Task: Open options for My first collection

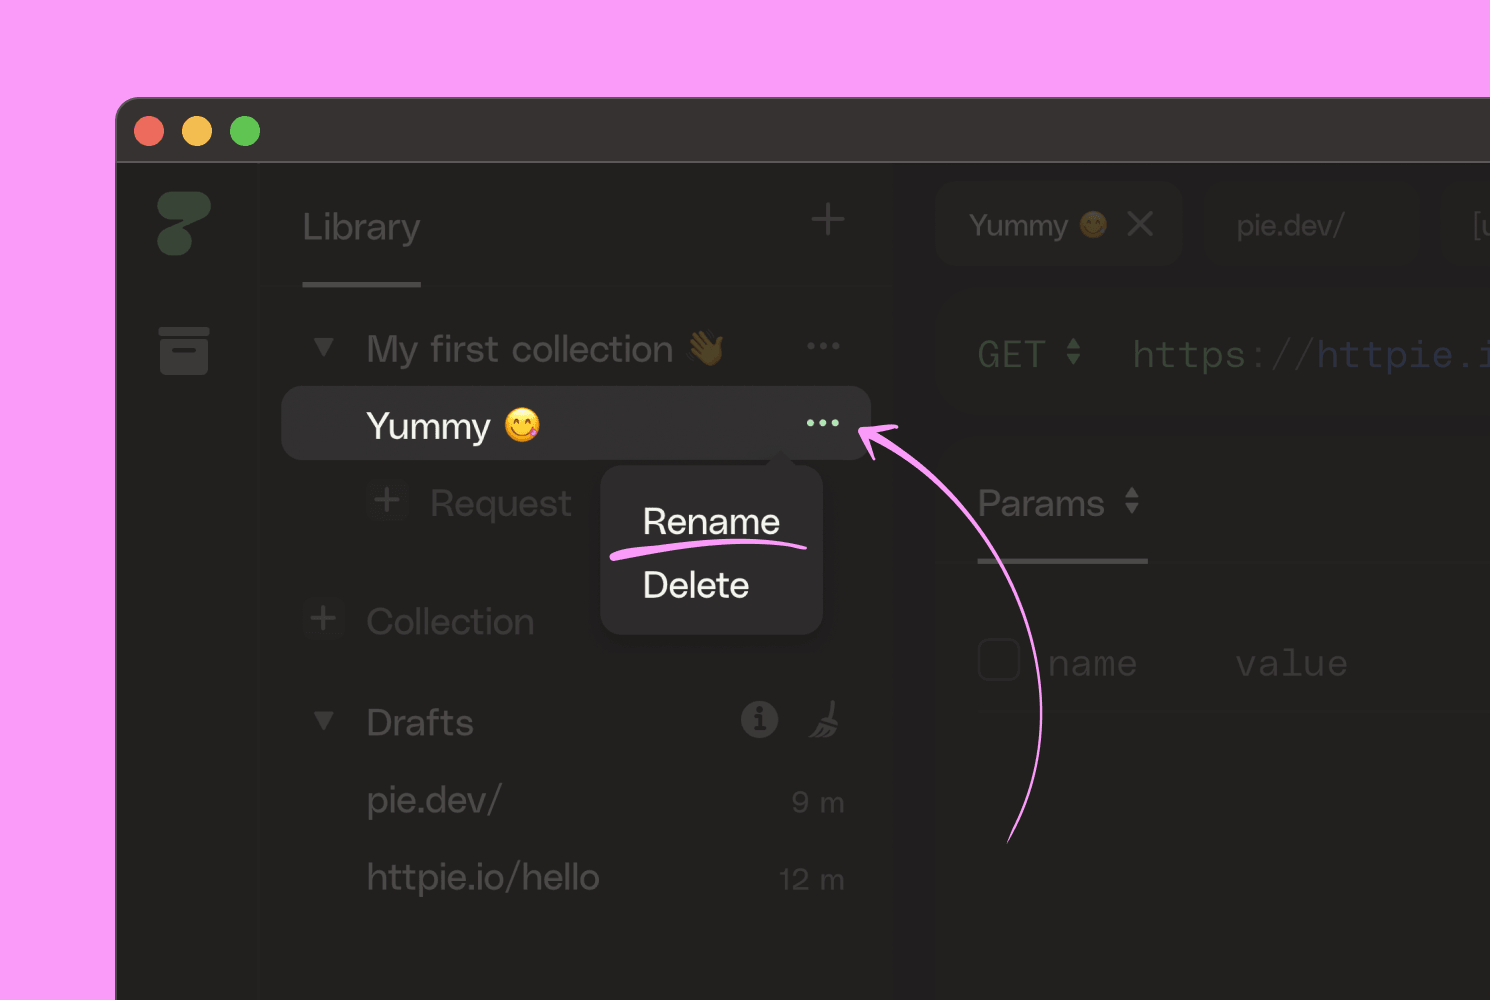Action: tap(823, 346)
